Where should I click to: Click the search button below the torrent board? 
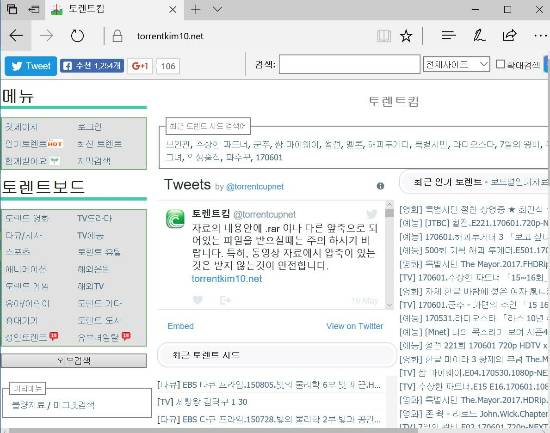click(x=74, y=360)
